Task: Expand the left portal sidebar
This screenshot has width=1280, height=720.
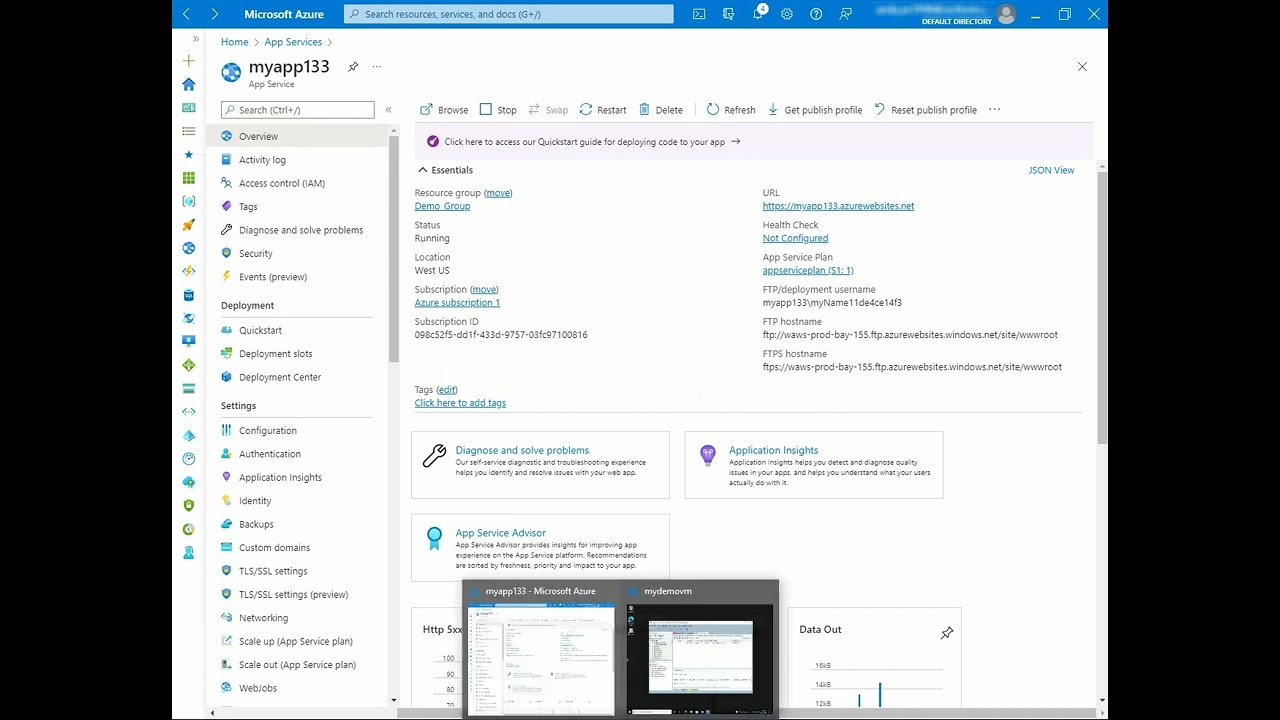Action: click(196, 39)
